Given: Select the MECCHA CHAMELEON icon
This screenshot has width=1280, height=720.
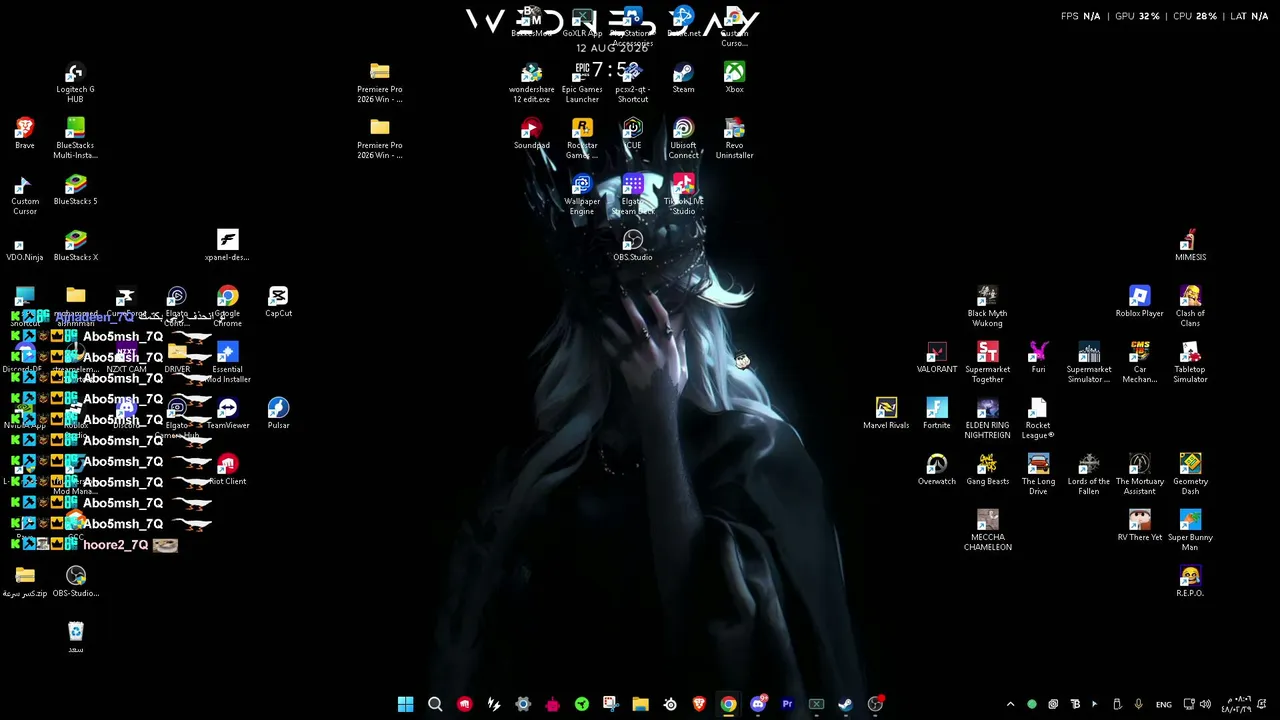Looking at the screenshot, I should tap(987, 531).
